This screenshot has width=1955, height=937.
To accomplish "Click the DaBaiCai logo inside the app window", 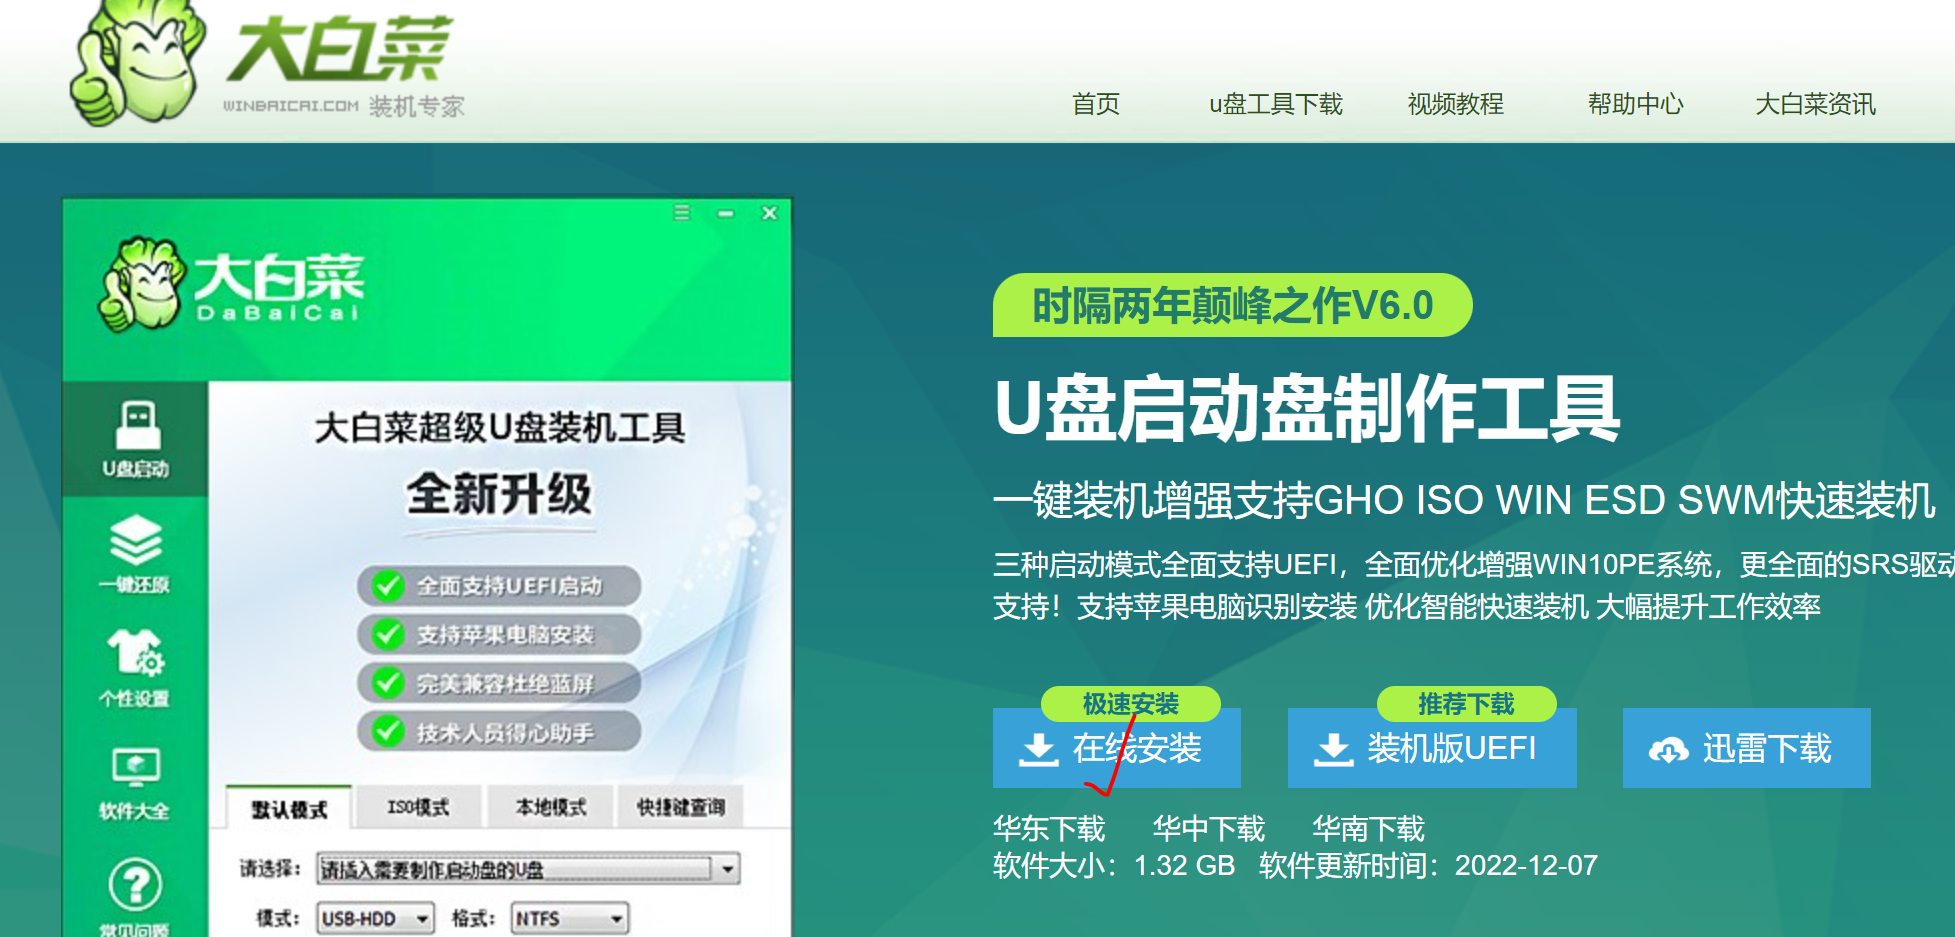I will click(231, 285).
